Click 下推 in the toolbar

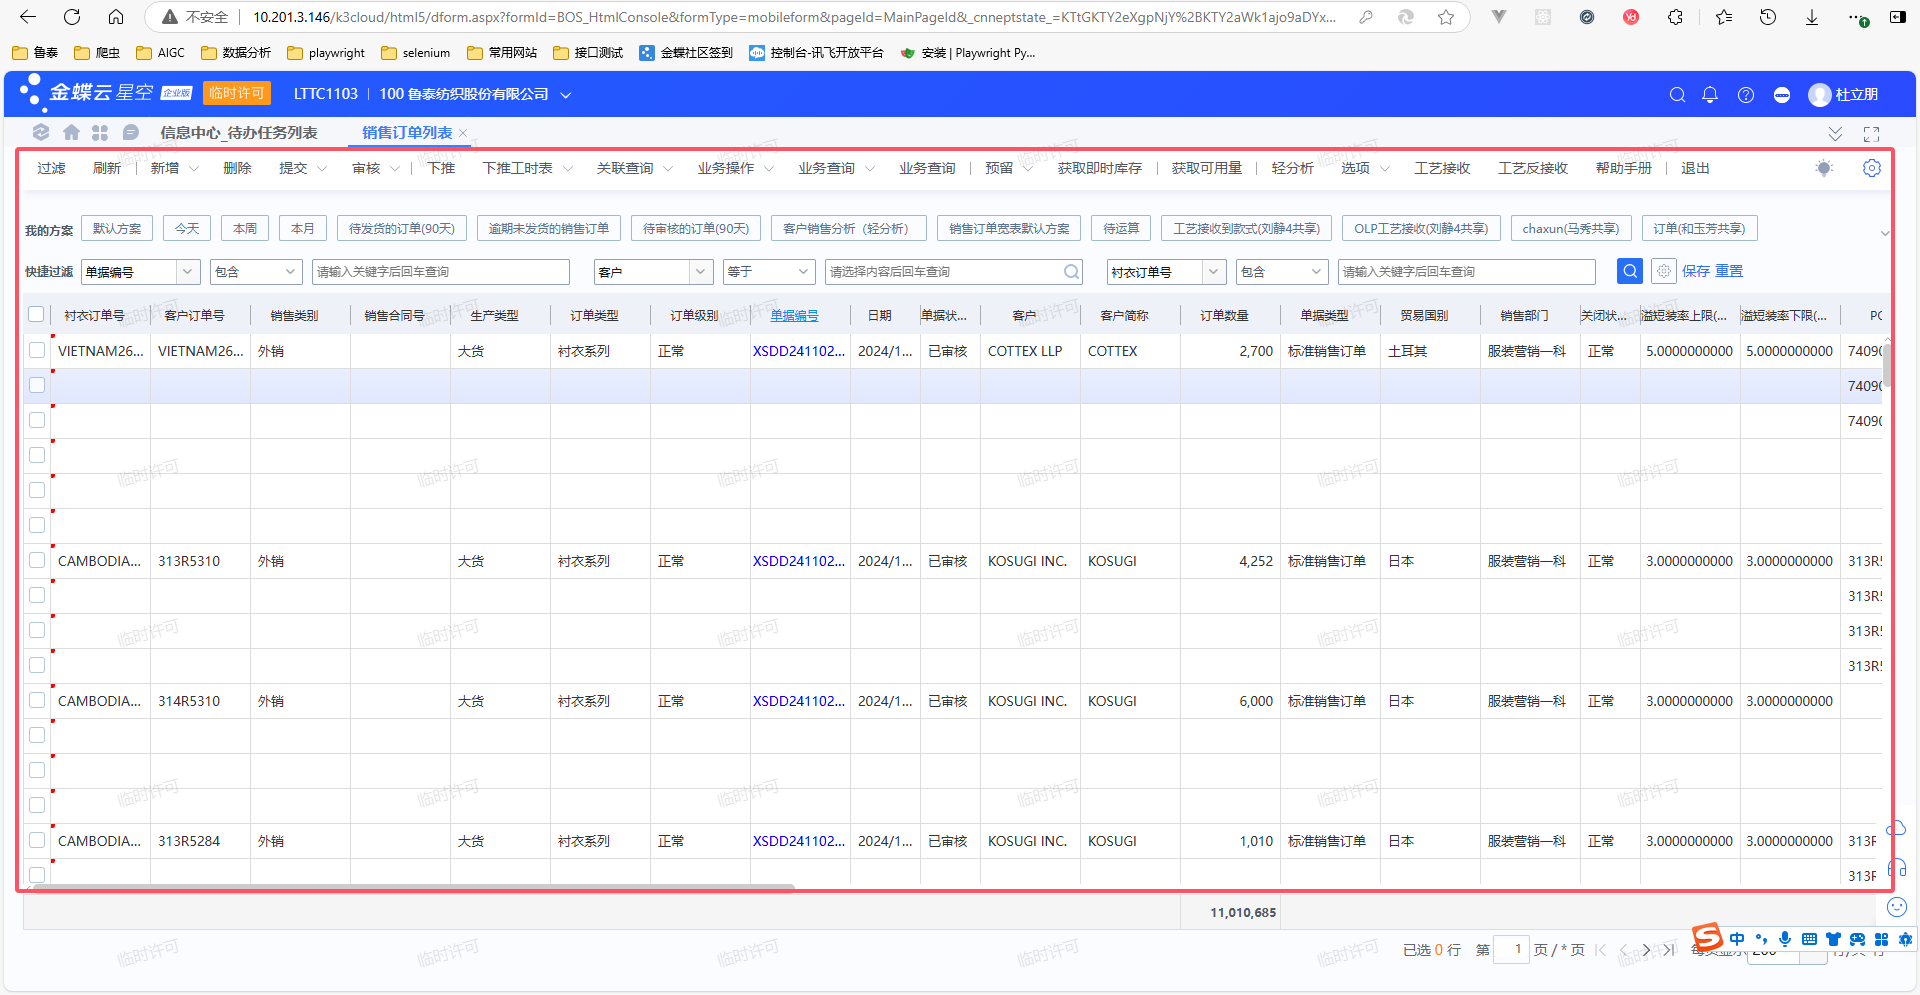coord(441,168)
